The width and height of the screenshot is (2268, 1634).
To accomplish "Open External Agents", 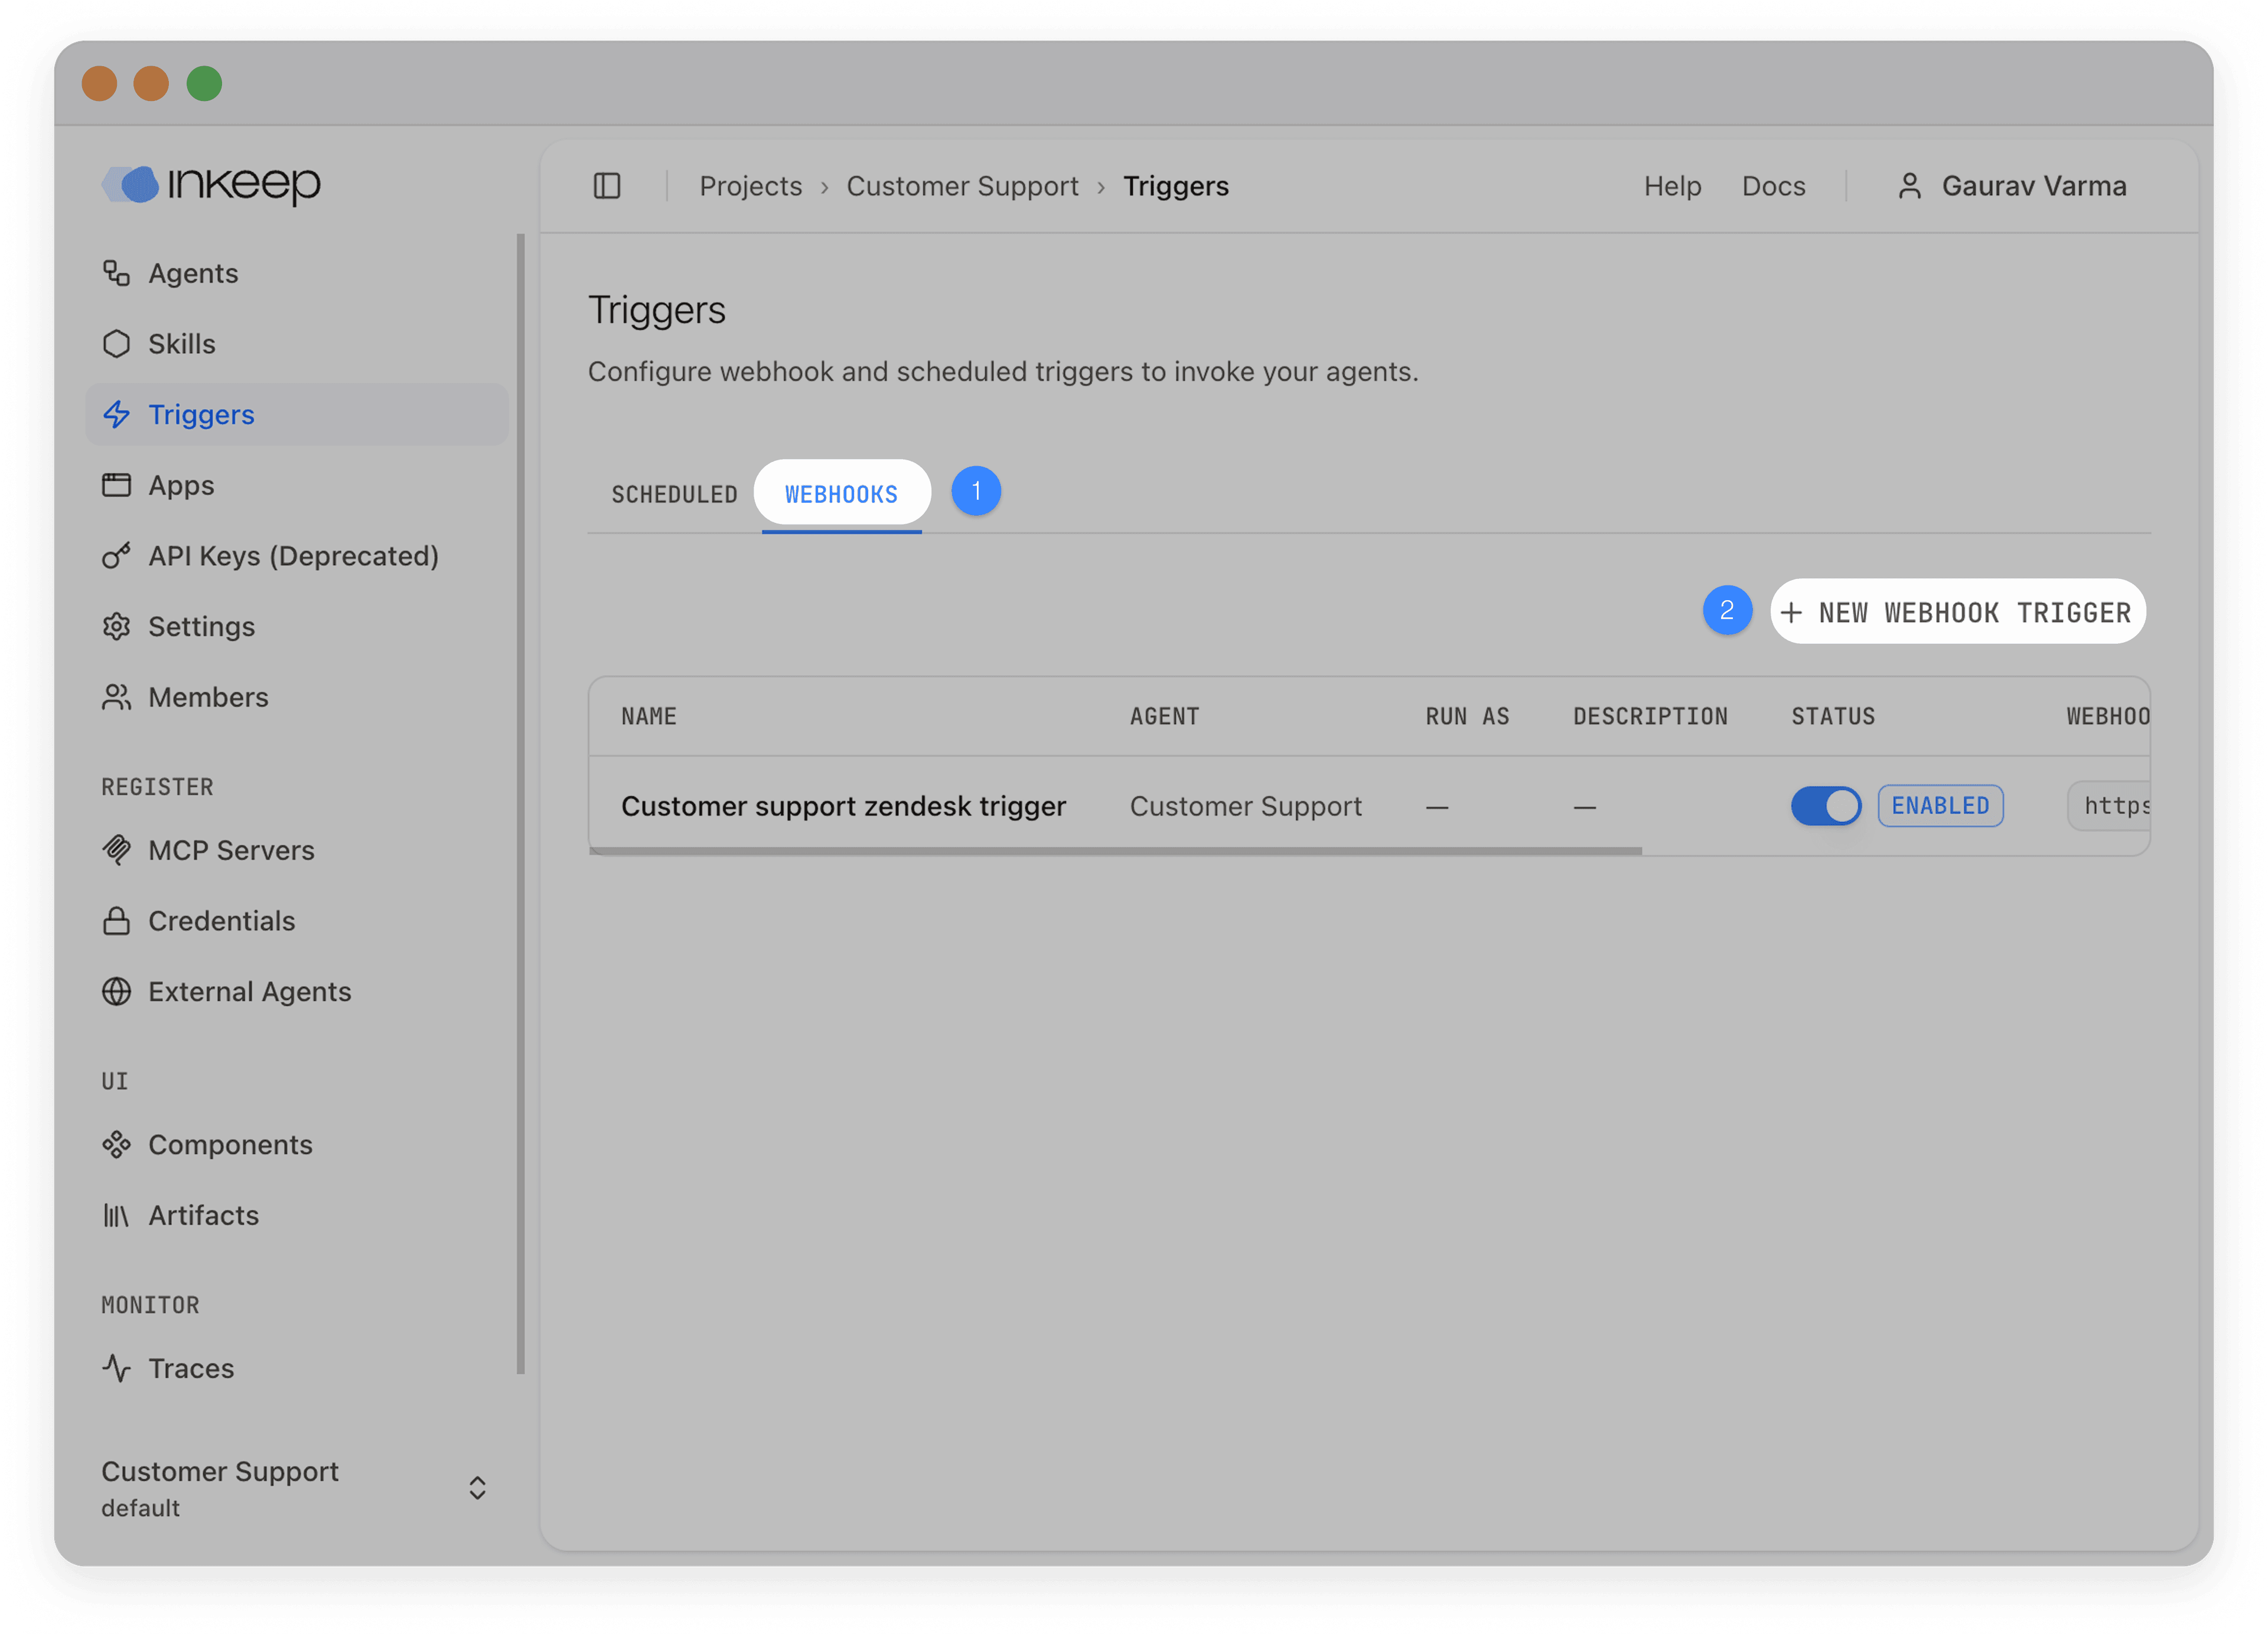I will (249, 991).
